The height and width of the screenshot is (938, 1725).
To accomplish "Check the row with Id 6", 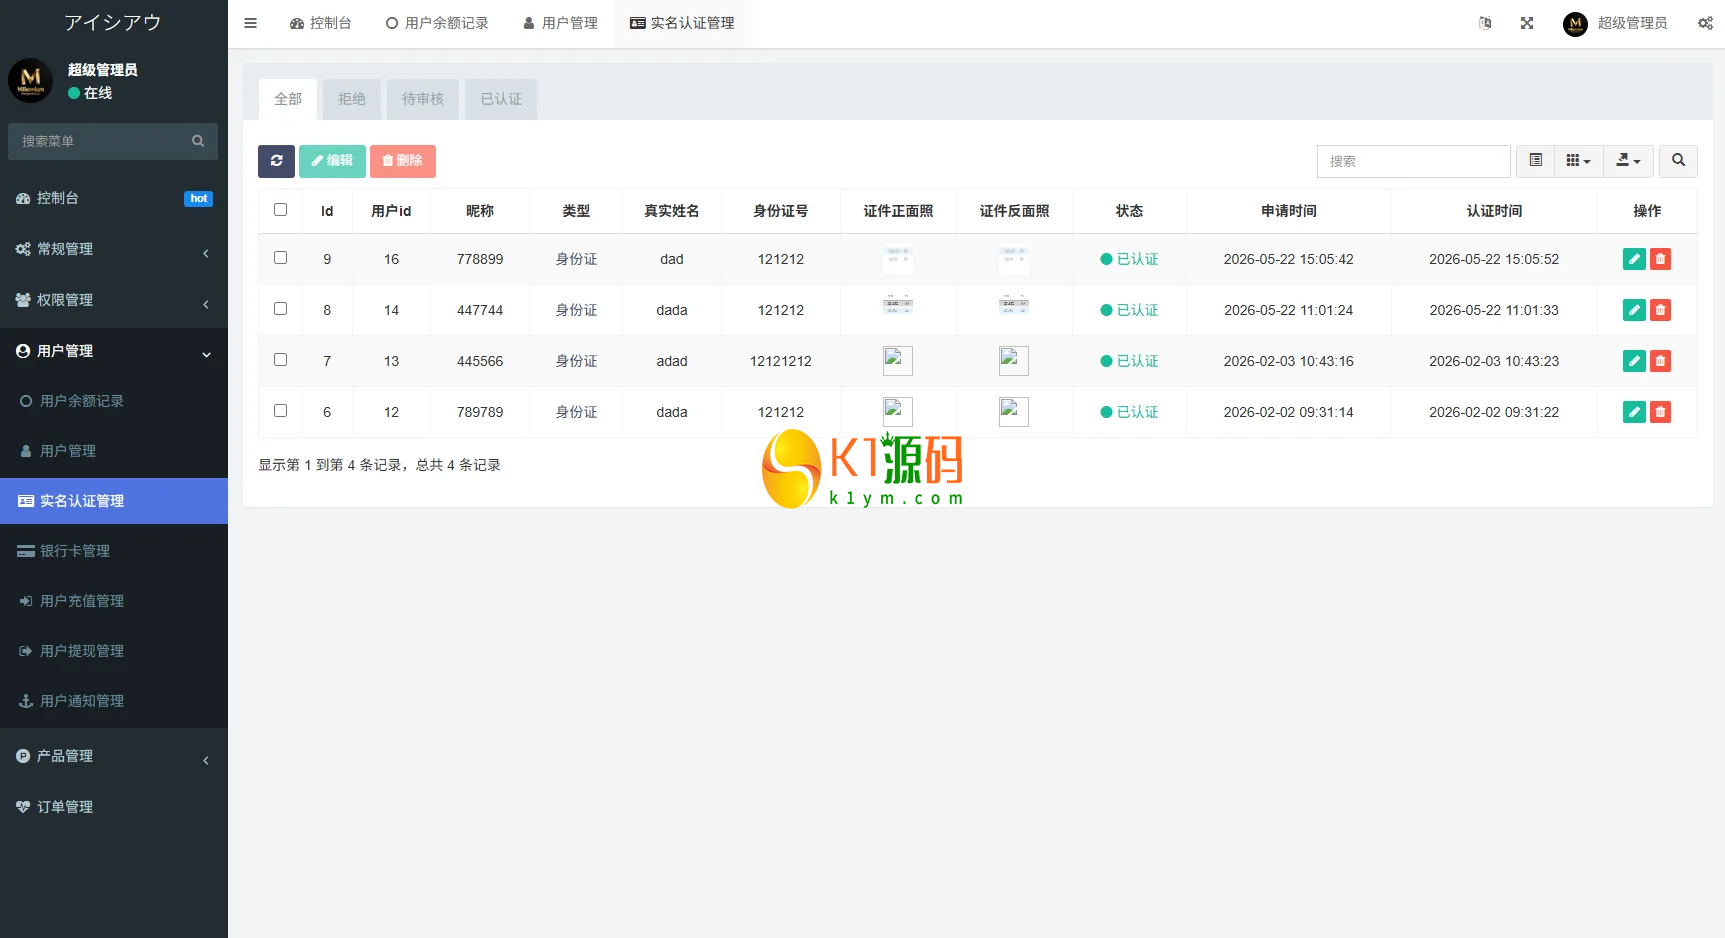I will pyautogui.click(x=280, y=411).
